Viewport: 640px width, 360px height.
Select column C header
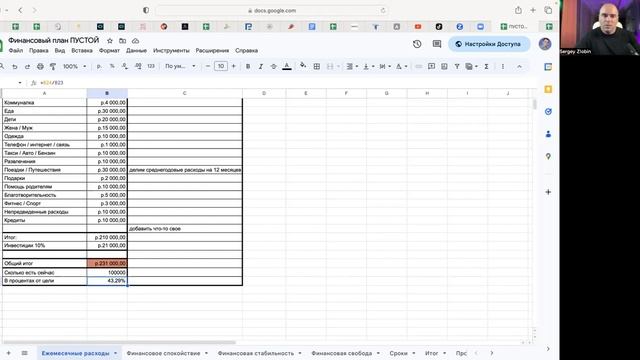tap(184, 93)
